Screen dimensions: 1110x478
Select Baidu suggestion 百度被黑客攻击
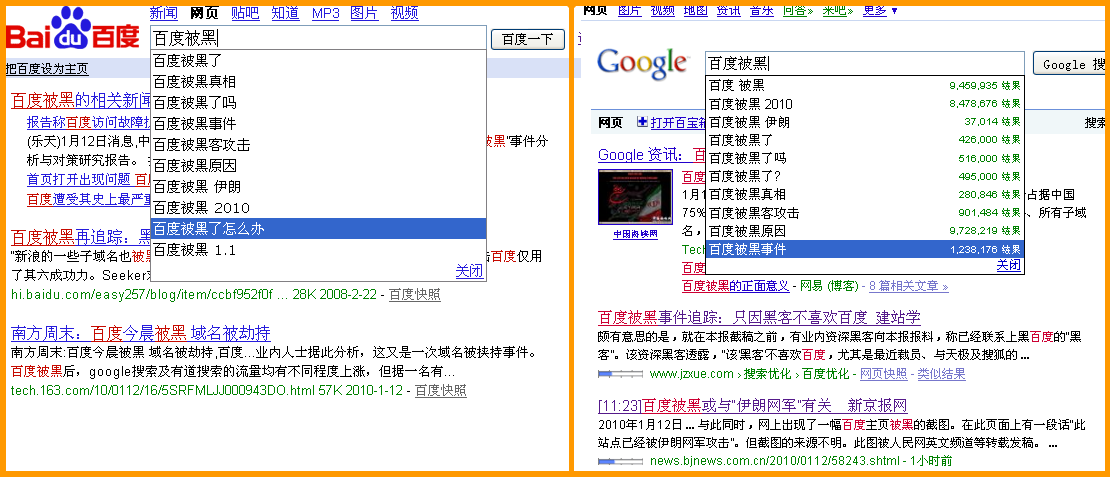tap(319, 144)
